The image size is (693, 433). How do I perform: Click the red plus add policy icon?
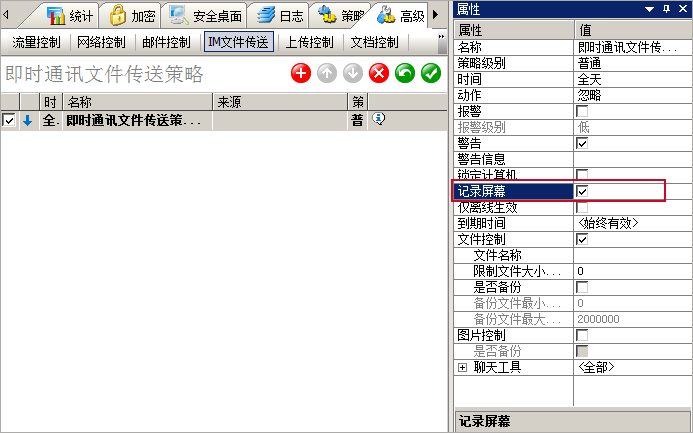(301, 73)
